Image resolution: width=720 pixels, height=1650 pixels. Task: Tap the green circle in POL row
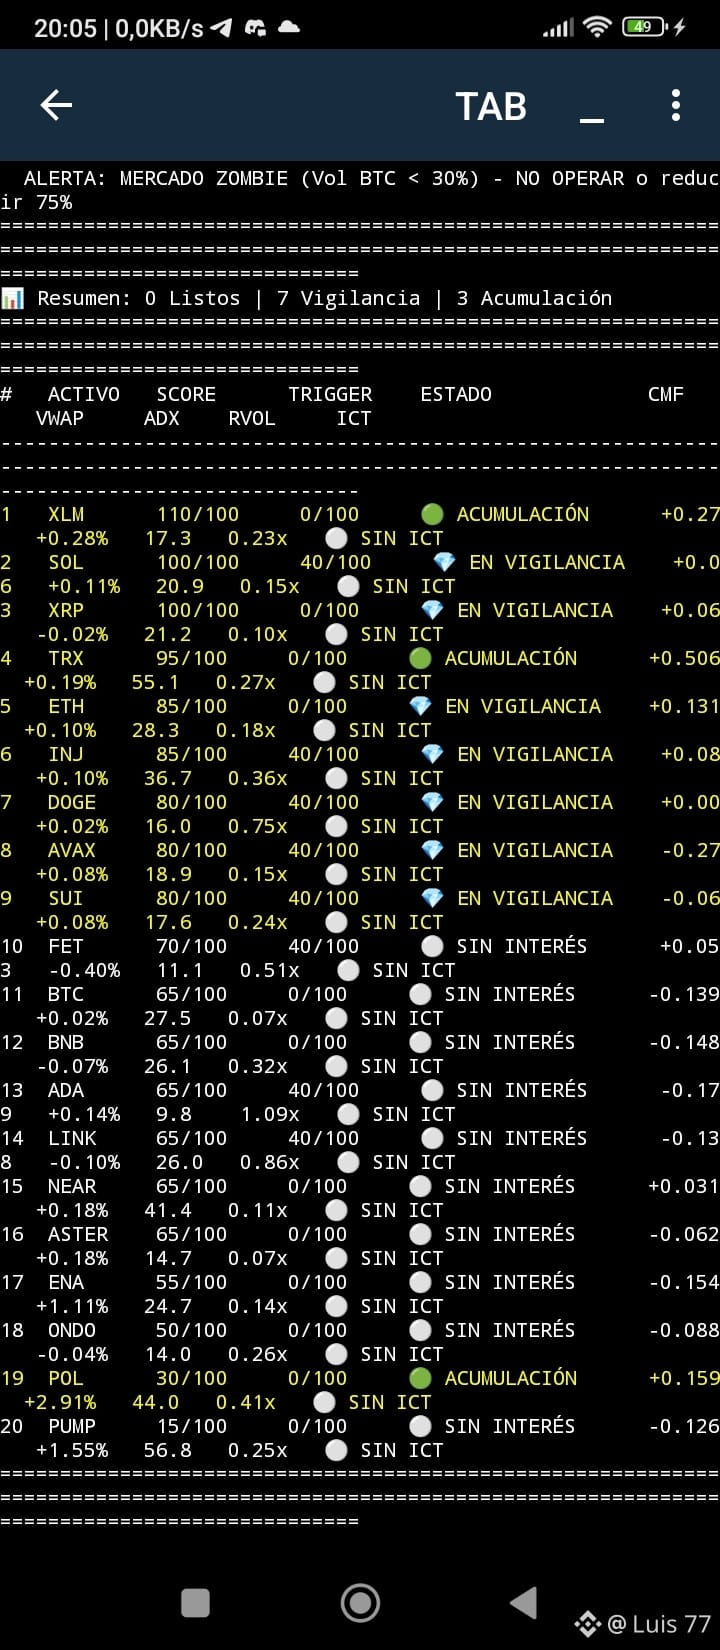(x=420, y=1379)
